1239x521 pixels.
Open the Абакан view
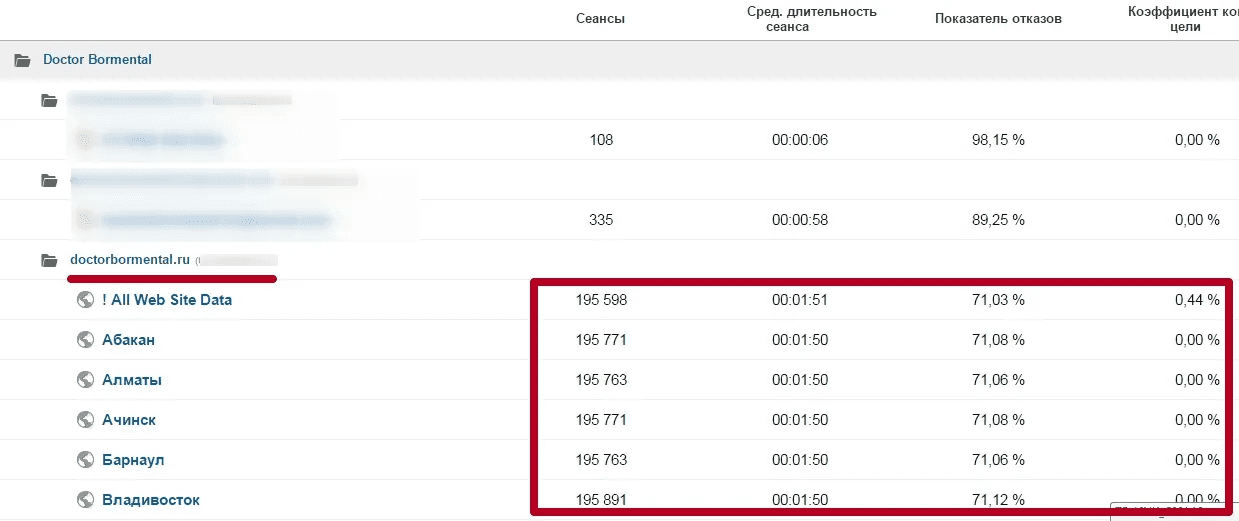[x=128, y=340]
